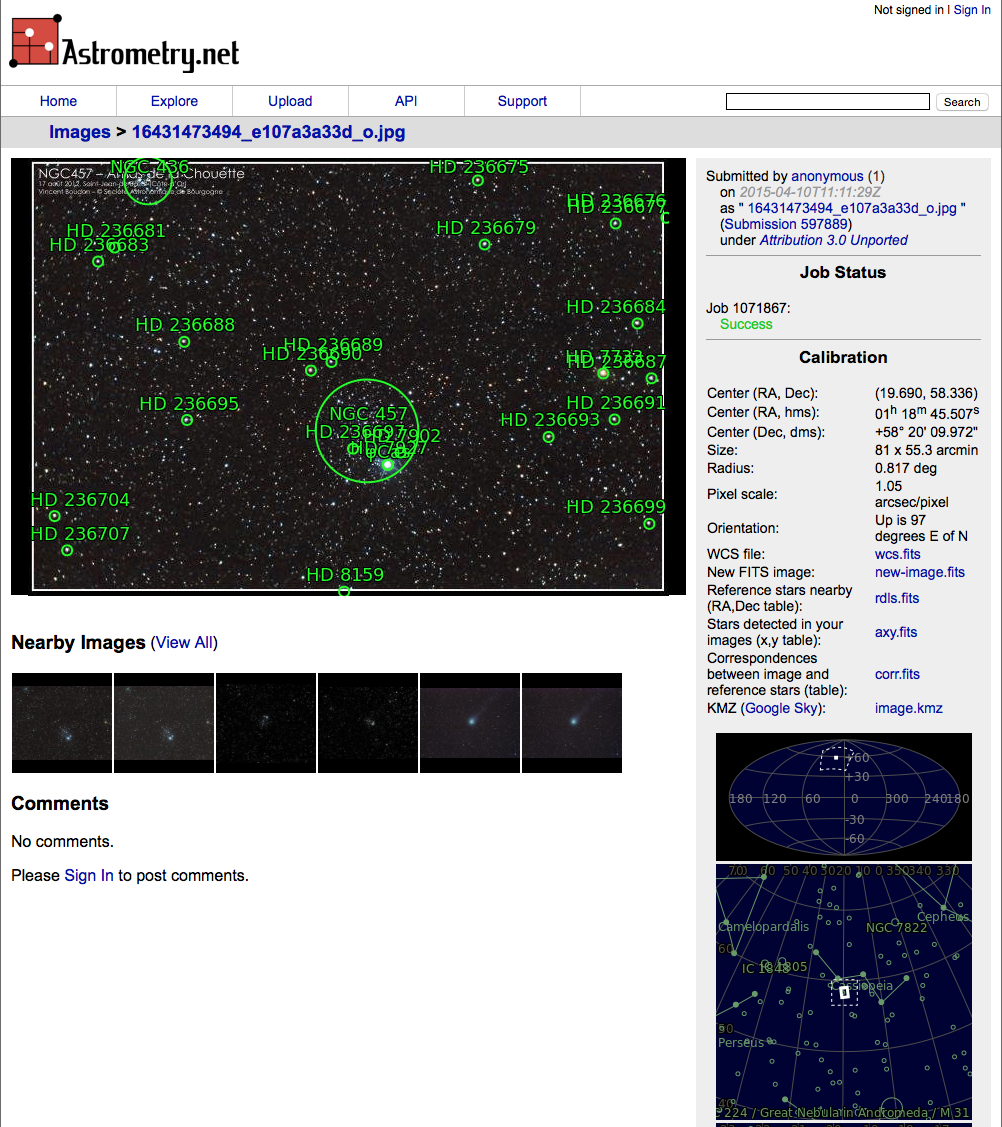The image size is (1002, 1127).
Task: Click inside the search text field
Action: pos(827,102)
